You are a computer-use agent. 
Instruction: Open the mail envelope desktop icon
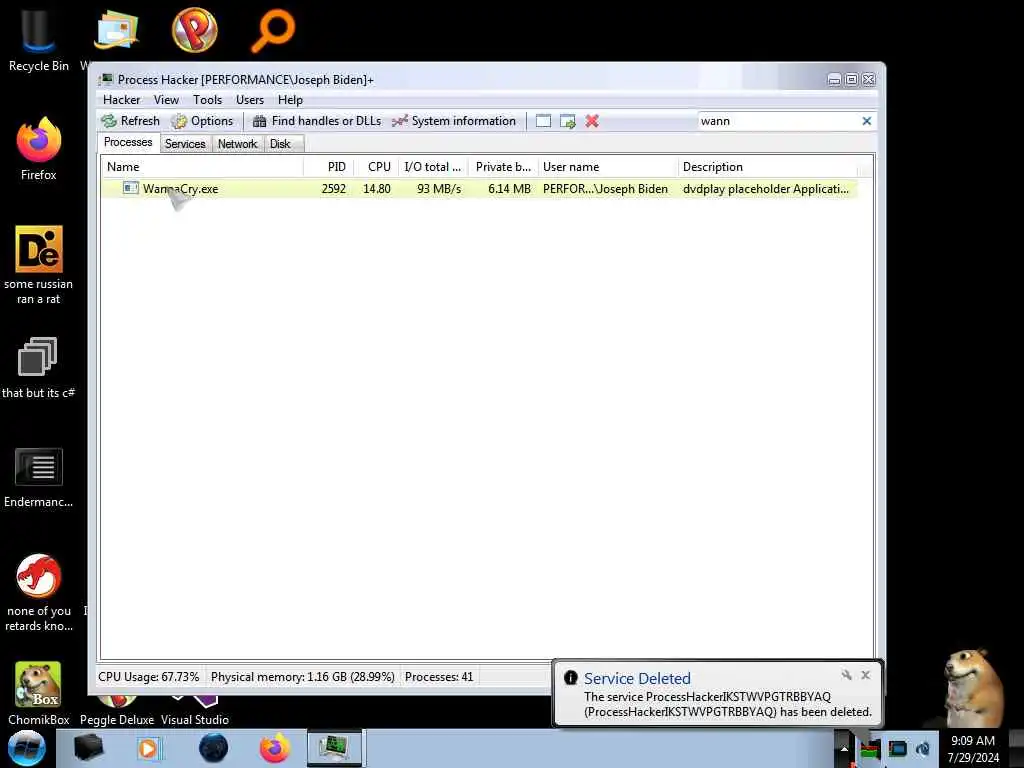tap(116, 29)
